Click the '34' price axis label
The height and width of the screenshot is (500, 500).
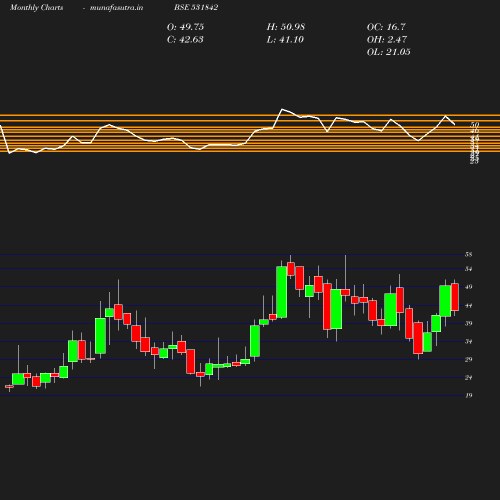469,341
